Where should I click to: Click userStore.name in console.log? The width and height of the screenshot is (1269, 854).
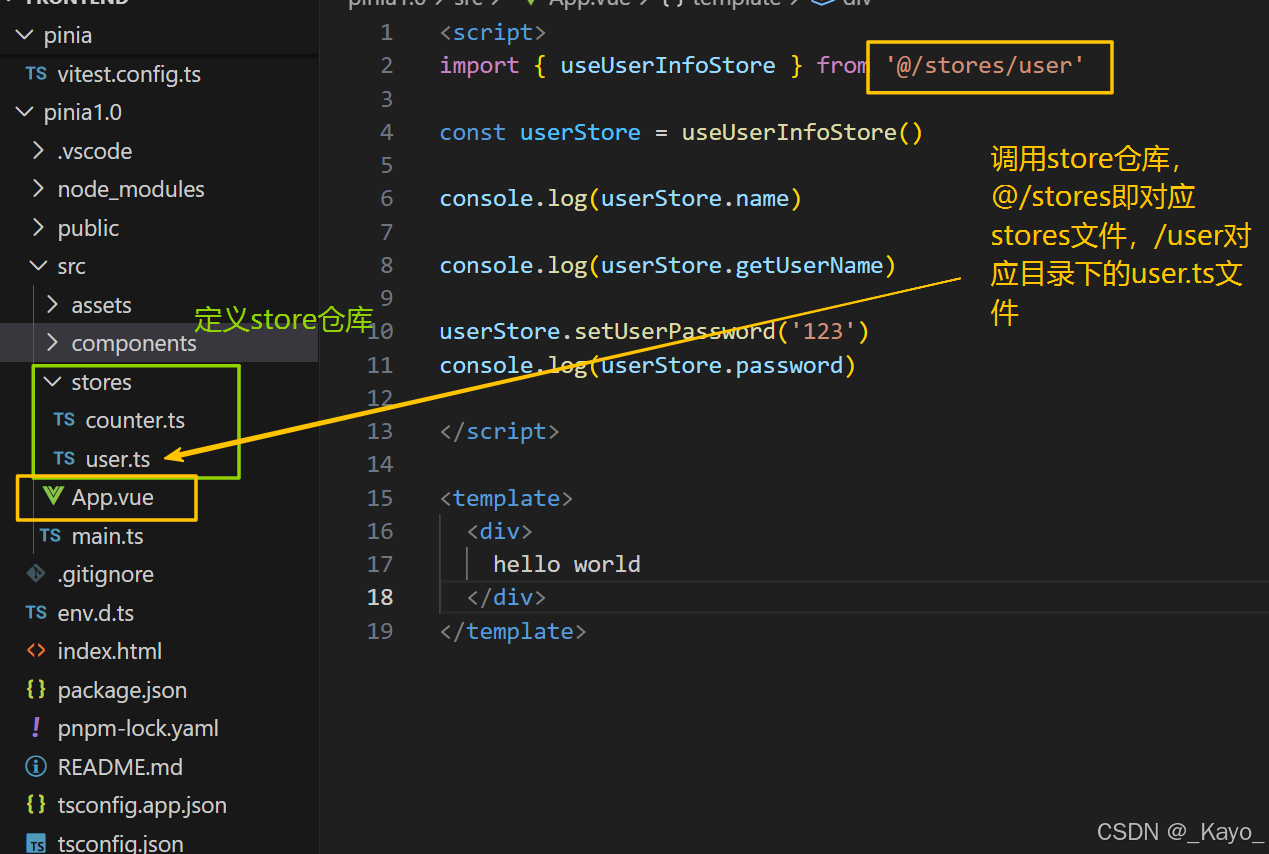[x=694, y=198]
